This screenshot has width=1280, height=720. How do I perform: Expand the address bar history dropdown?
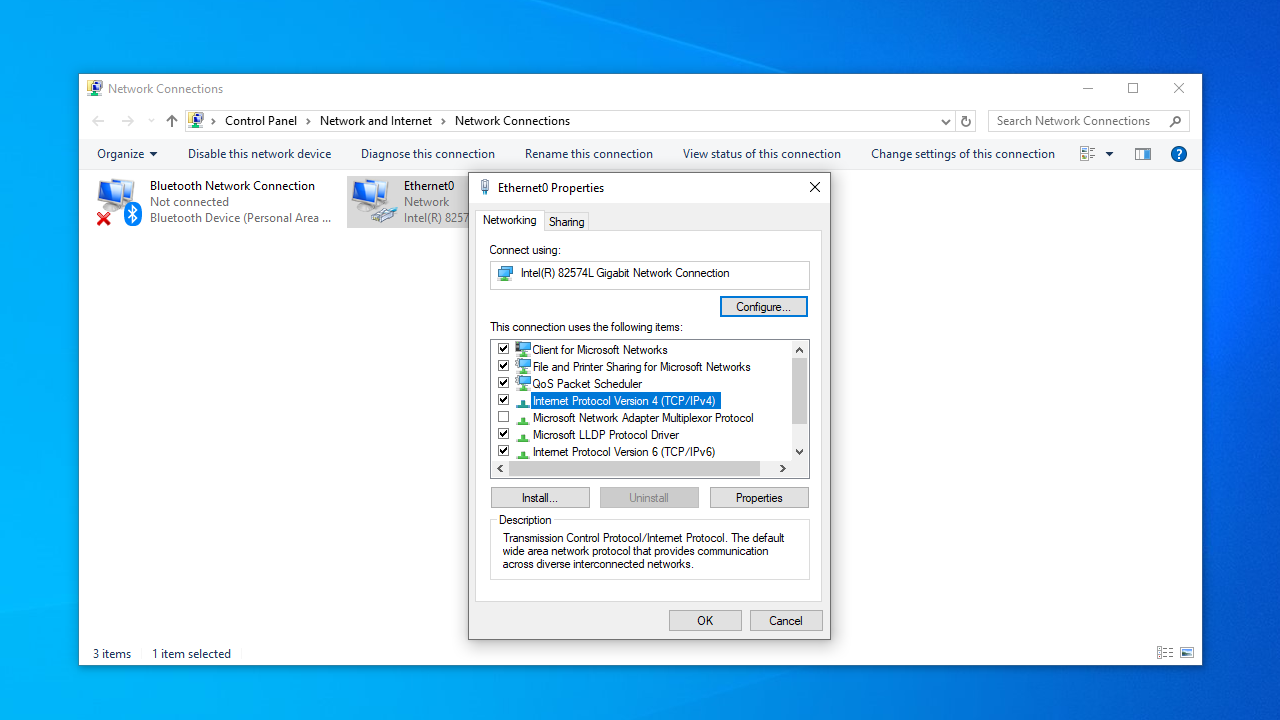tap(945, 121)
